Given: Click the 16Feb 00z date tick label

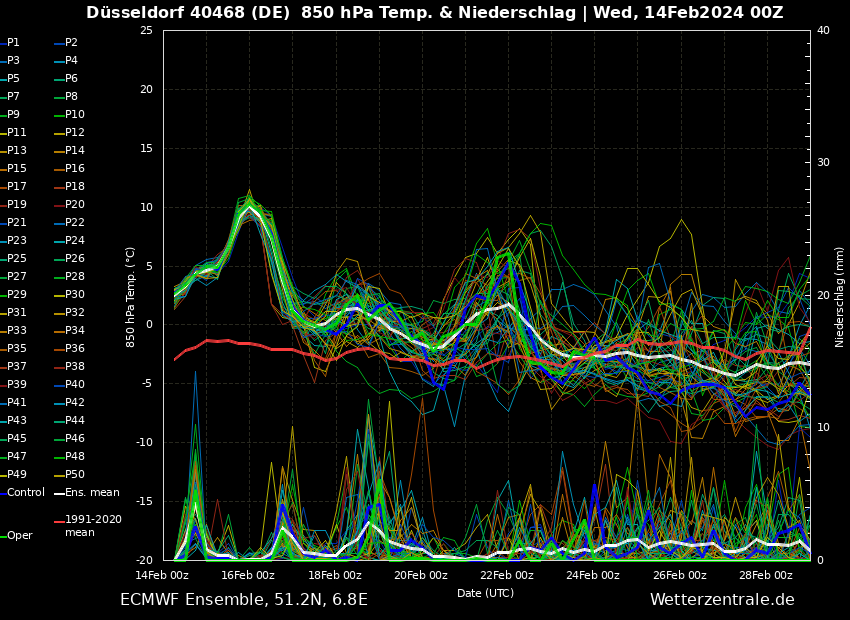Looking at the screenshot, I should [248, 575].
